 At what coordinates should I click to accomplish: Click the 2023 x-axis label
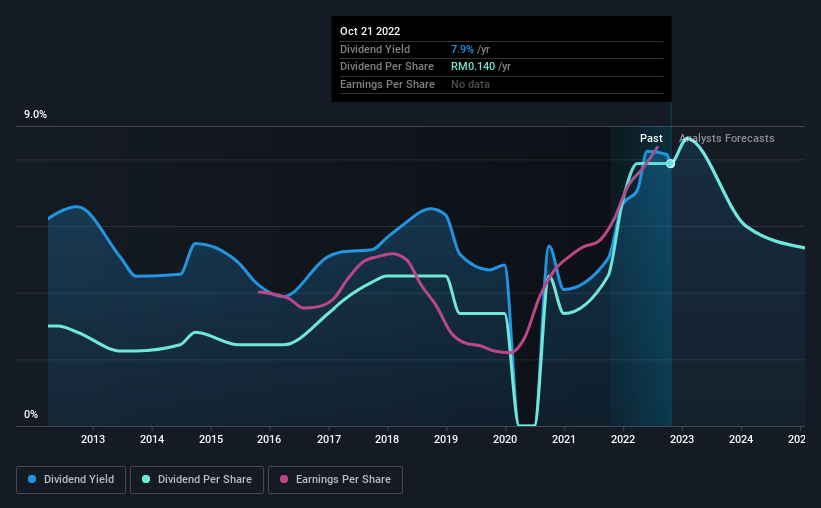click(682, 439)
